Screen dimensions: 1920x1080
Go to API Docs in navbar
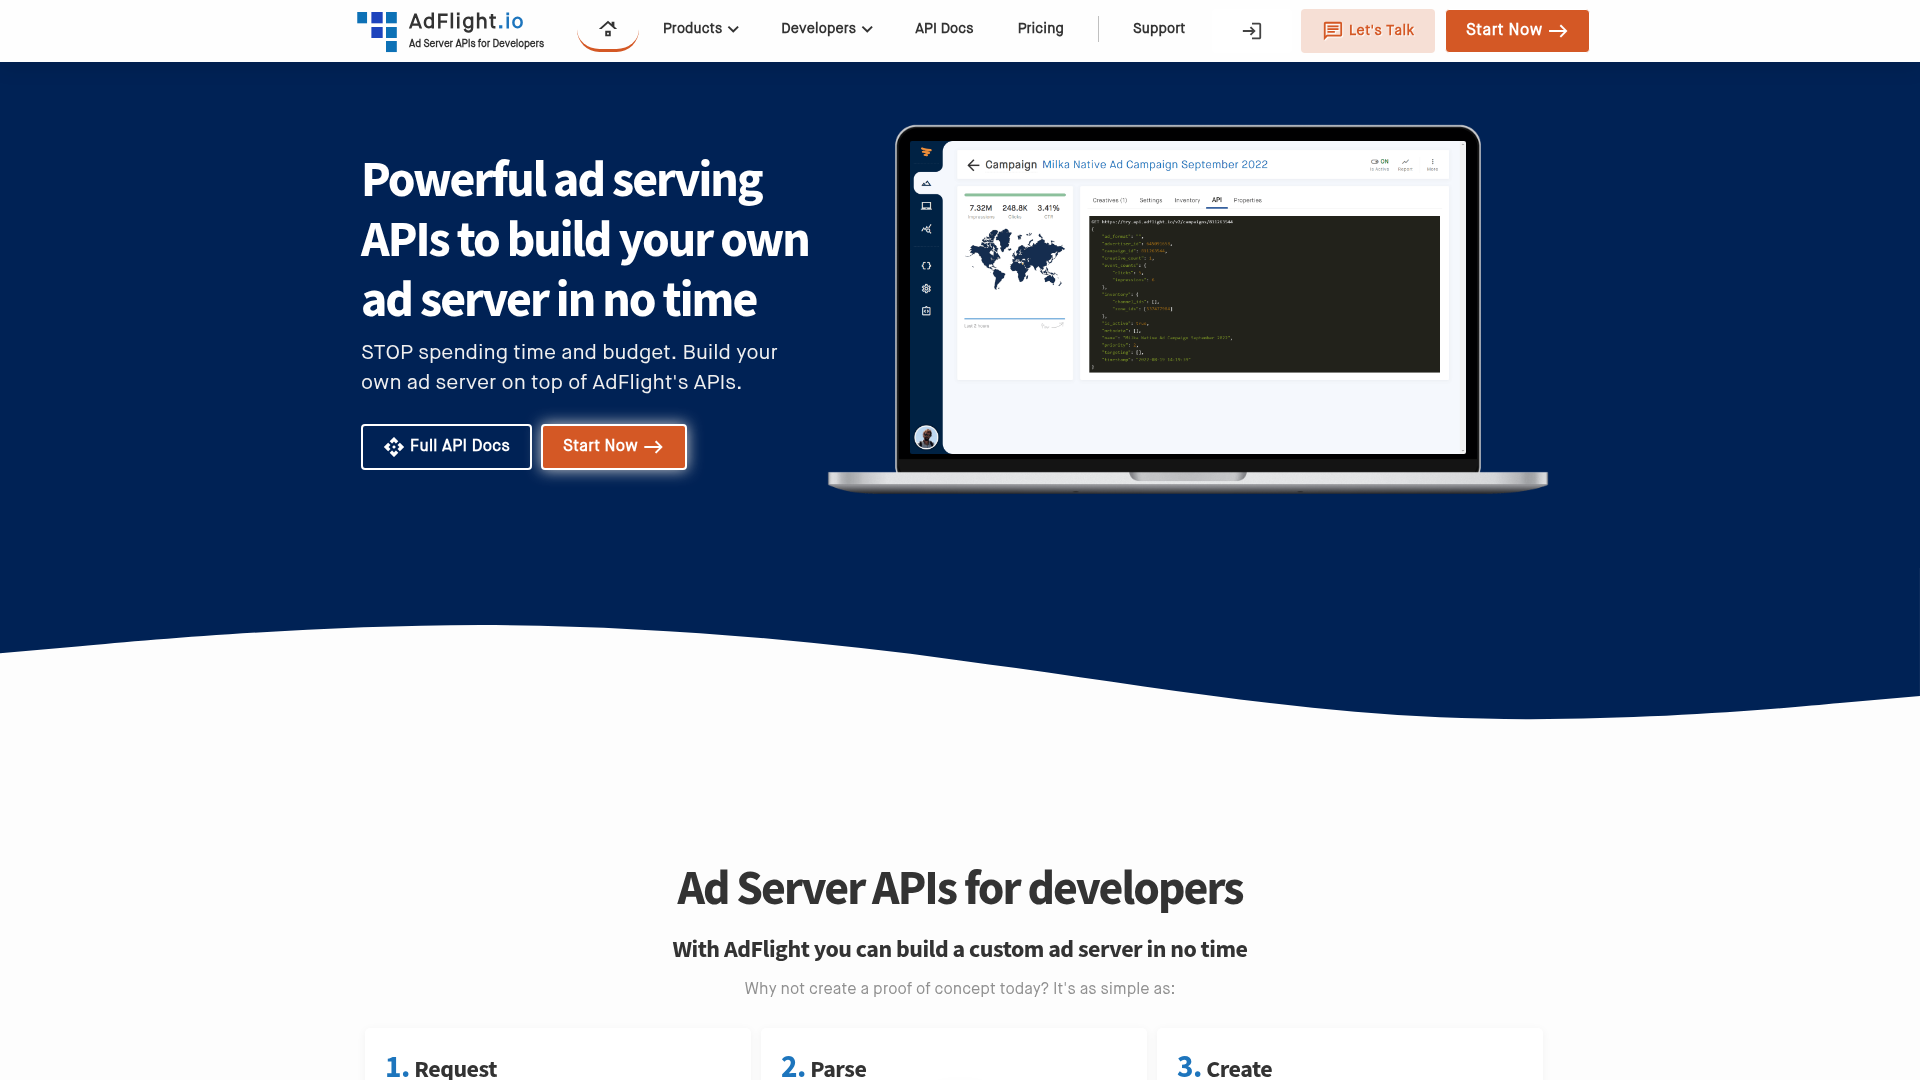[943, 29]
